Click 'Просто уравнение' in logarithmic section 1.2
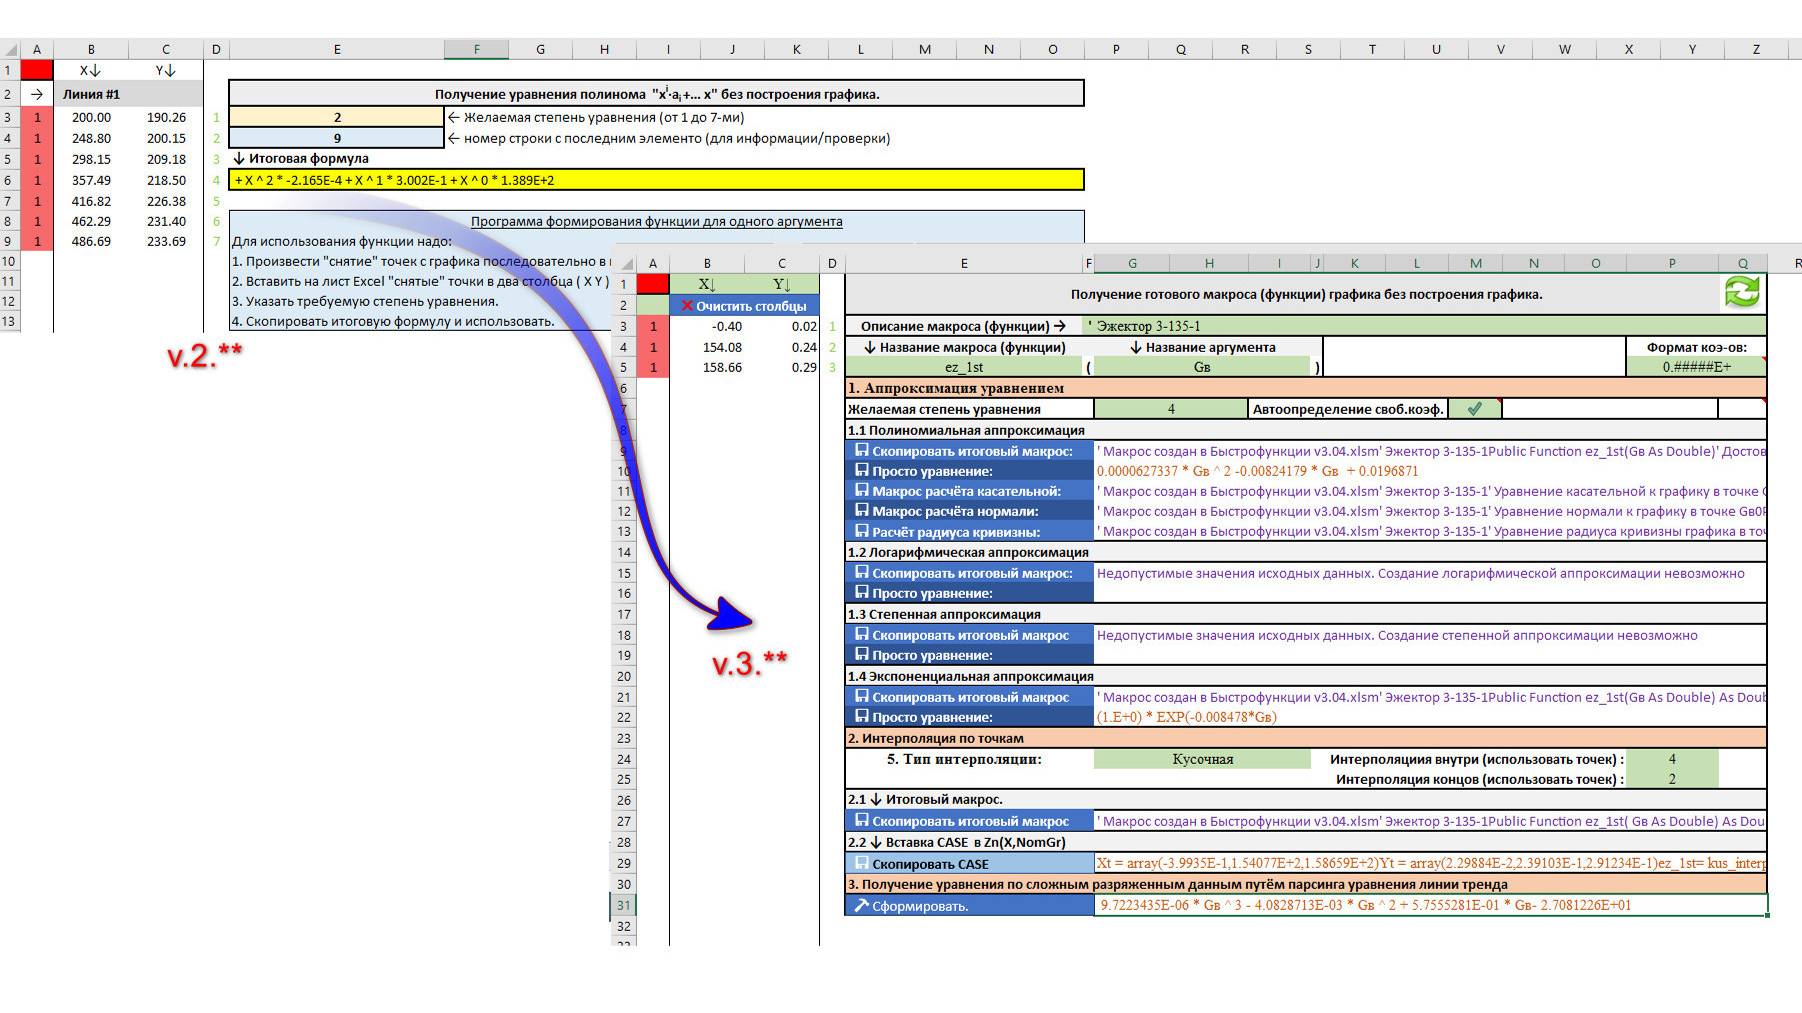1802x1013 pixels. point(970,593)
